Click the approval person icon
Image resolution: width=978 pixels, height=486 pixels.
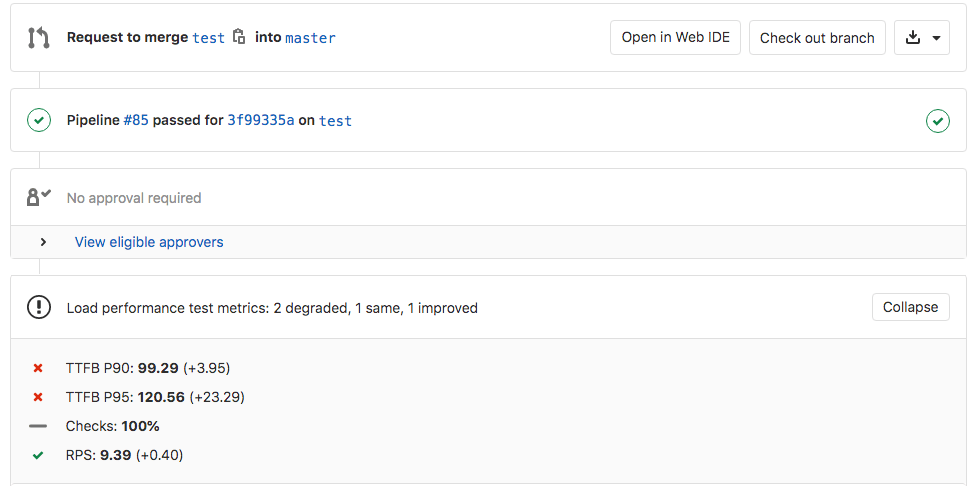tap(38, 197)
